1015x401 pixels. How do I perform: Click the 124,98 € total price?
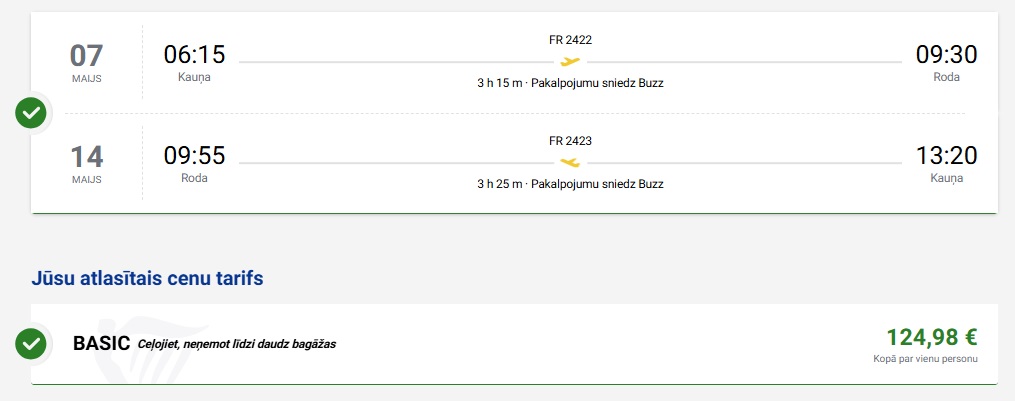coord(931,337)
